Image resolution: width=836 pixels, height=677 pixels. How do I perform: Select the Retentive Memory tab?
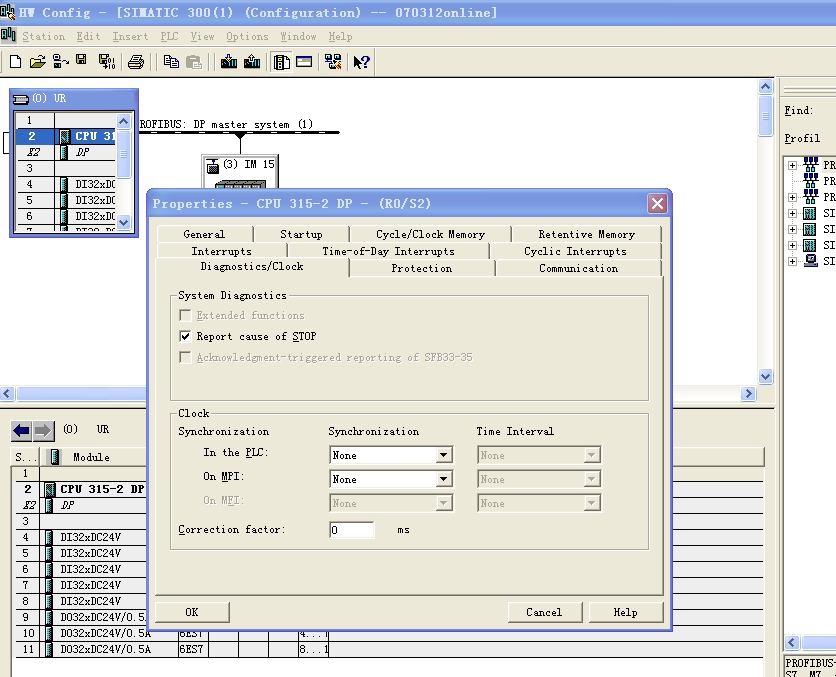(586, 234)
